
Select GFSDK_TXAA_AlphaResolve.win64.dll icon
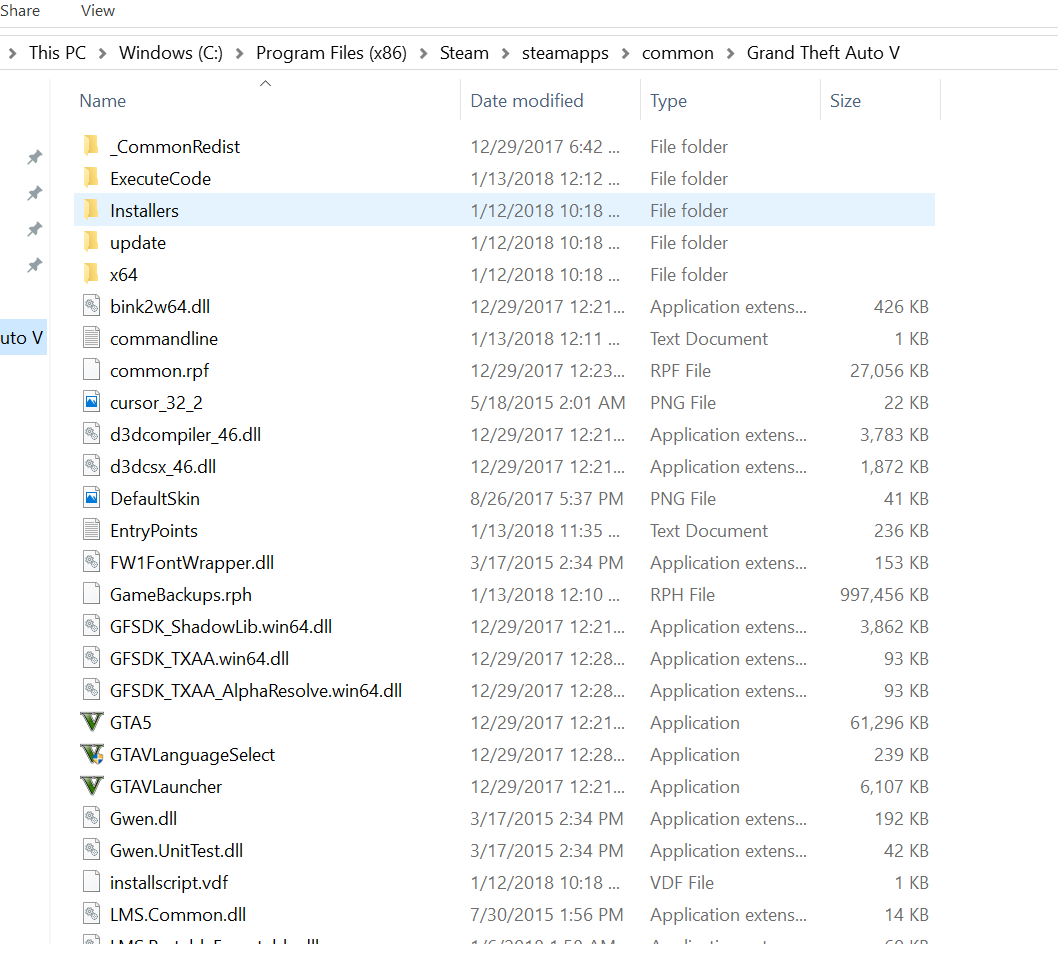pyautogui.click(x=92, y=690)
